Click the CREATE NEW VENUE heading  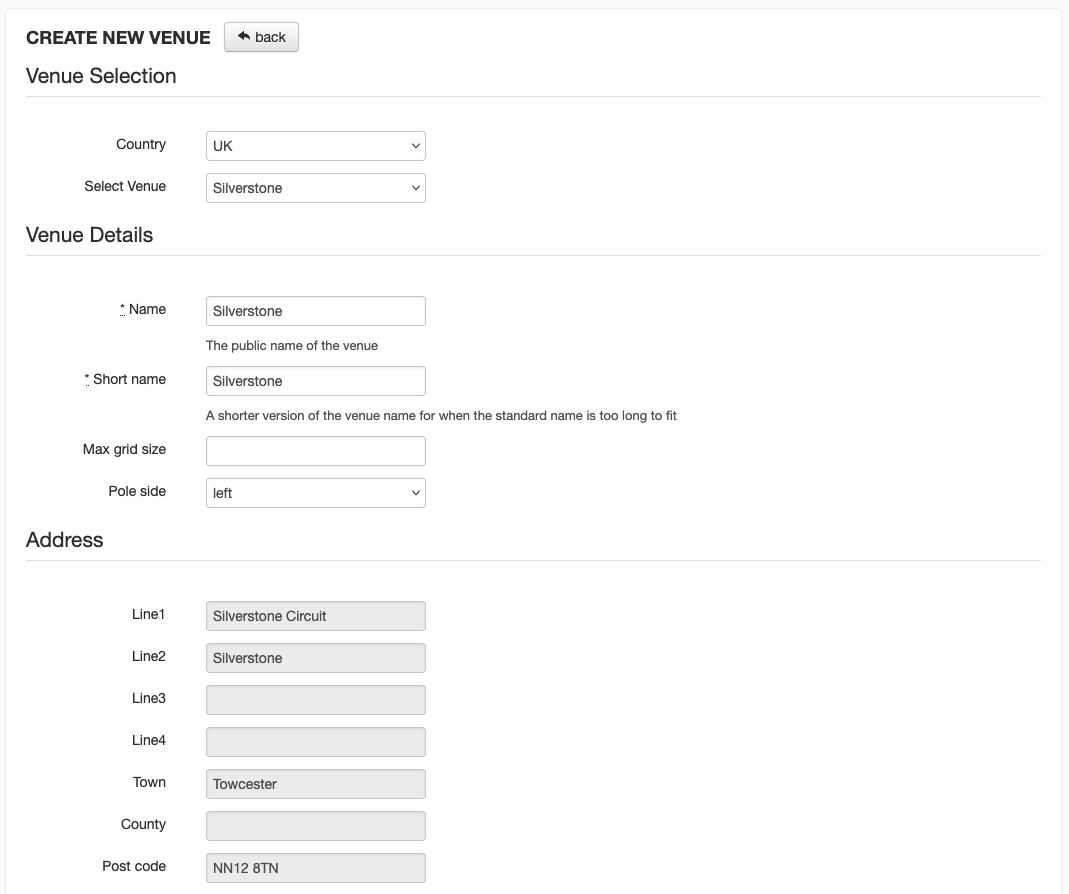click(x=118, y=38)
